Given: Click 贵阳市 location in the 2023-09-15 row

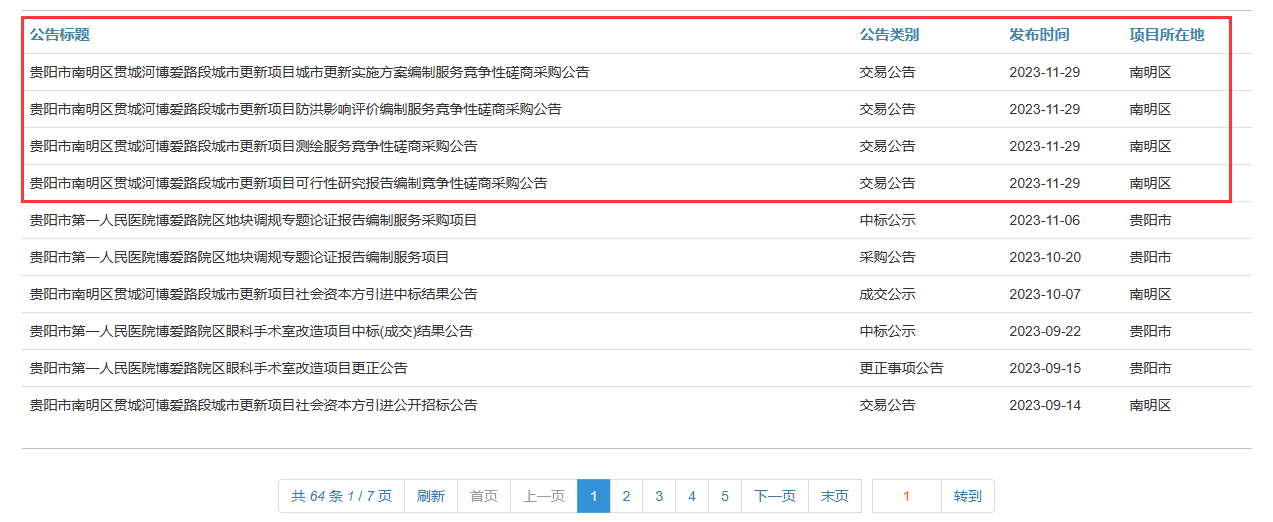Looking at the screenshot, I should (1150, 368).
